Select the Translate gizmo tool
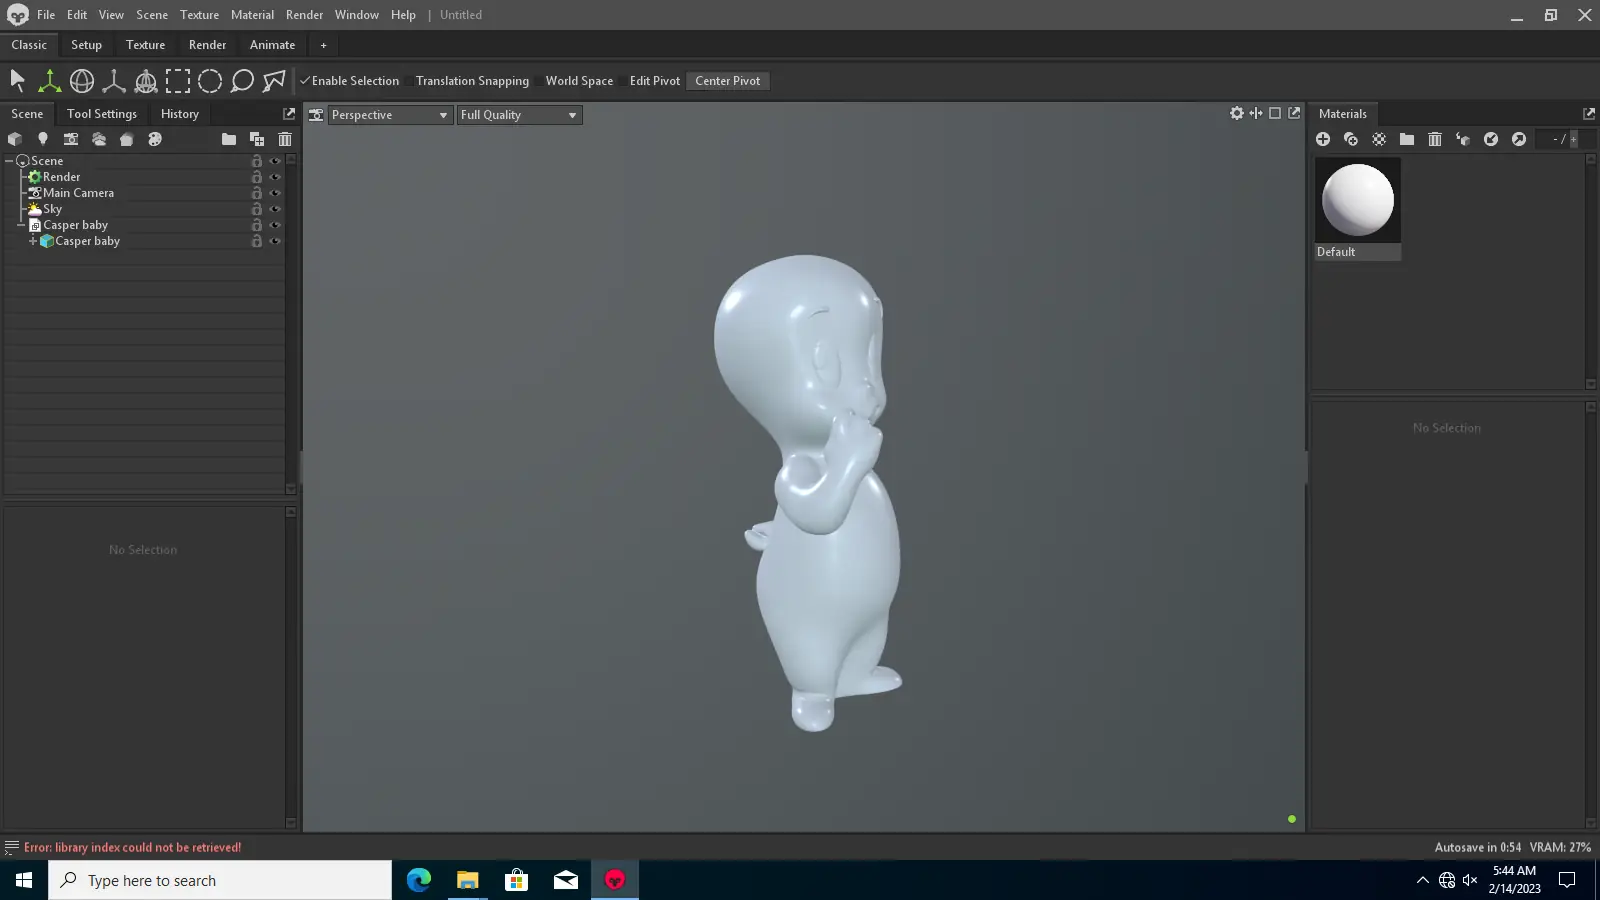Image resolution: width=1600 pixels, height=900 pixels. click(49, 81)
